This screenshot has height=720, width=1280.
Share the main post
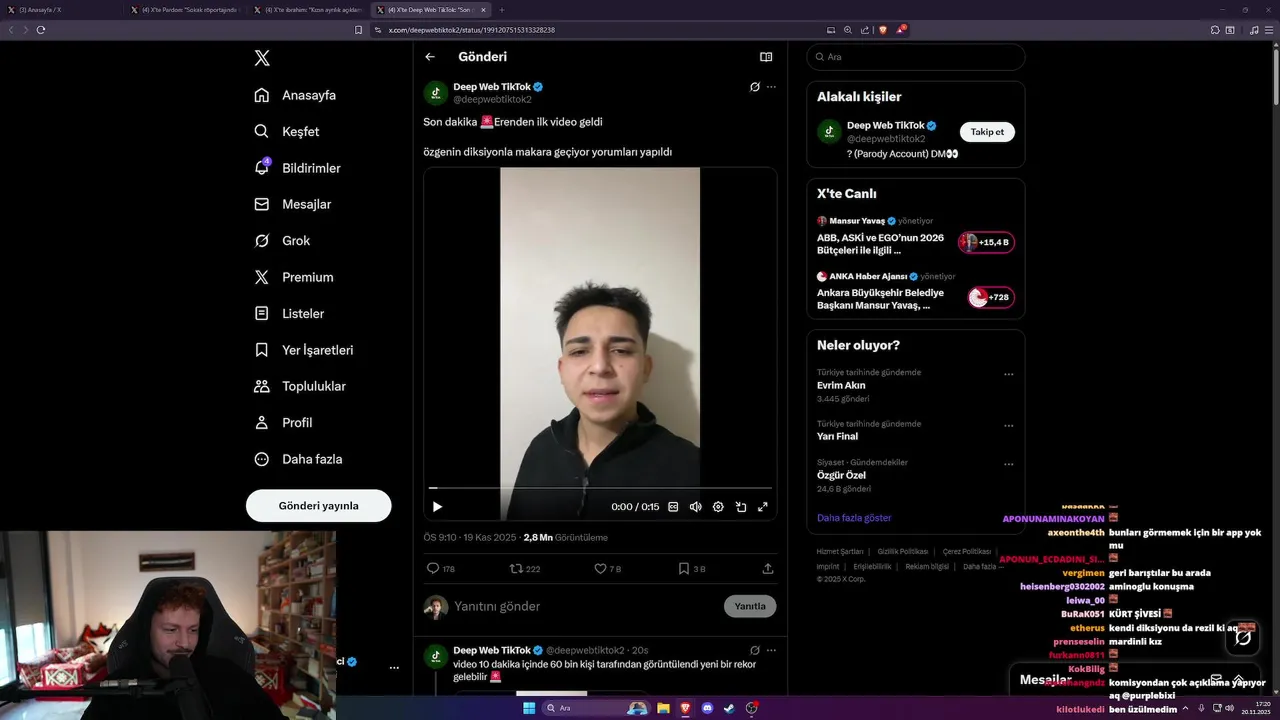[x=768, y=568]
